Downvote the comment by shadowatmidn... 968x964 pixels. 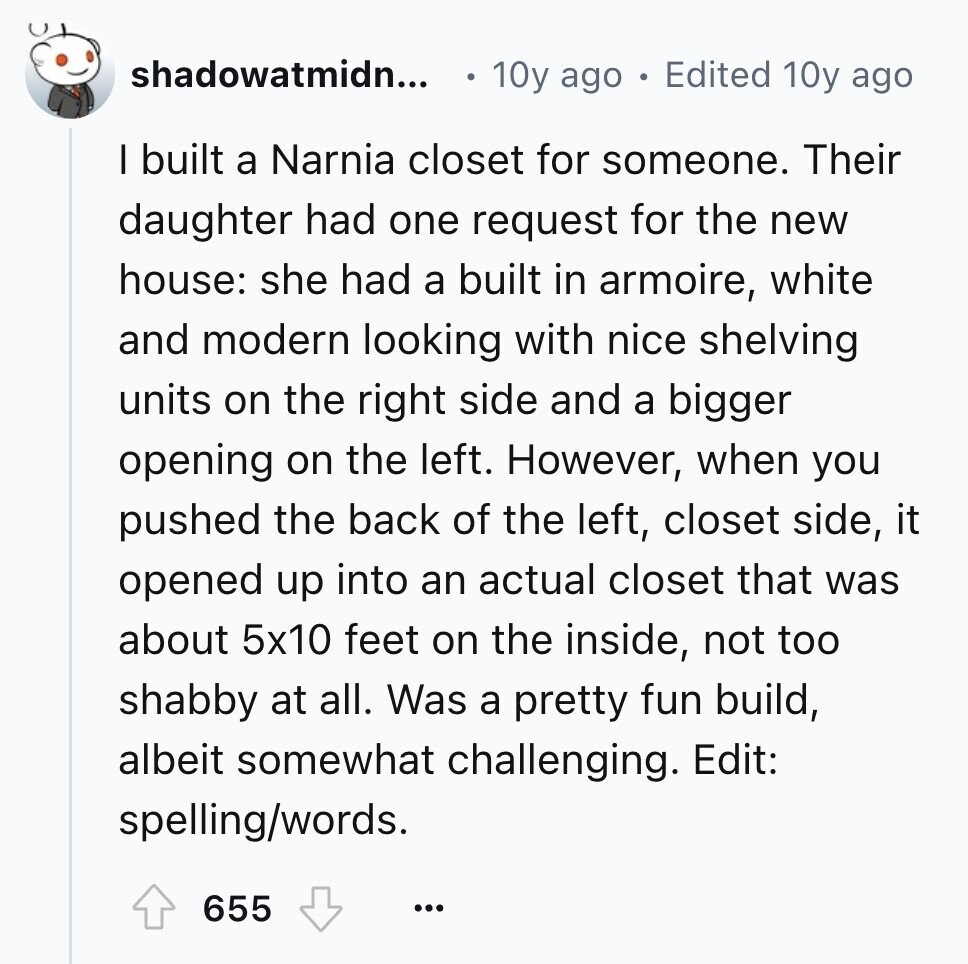coord(320,908)
